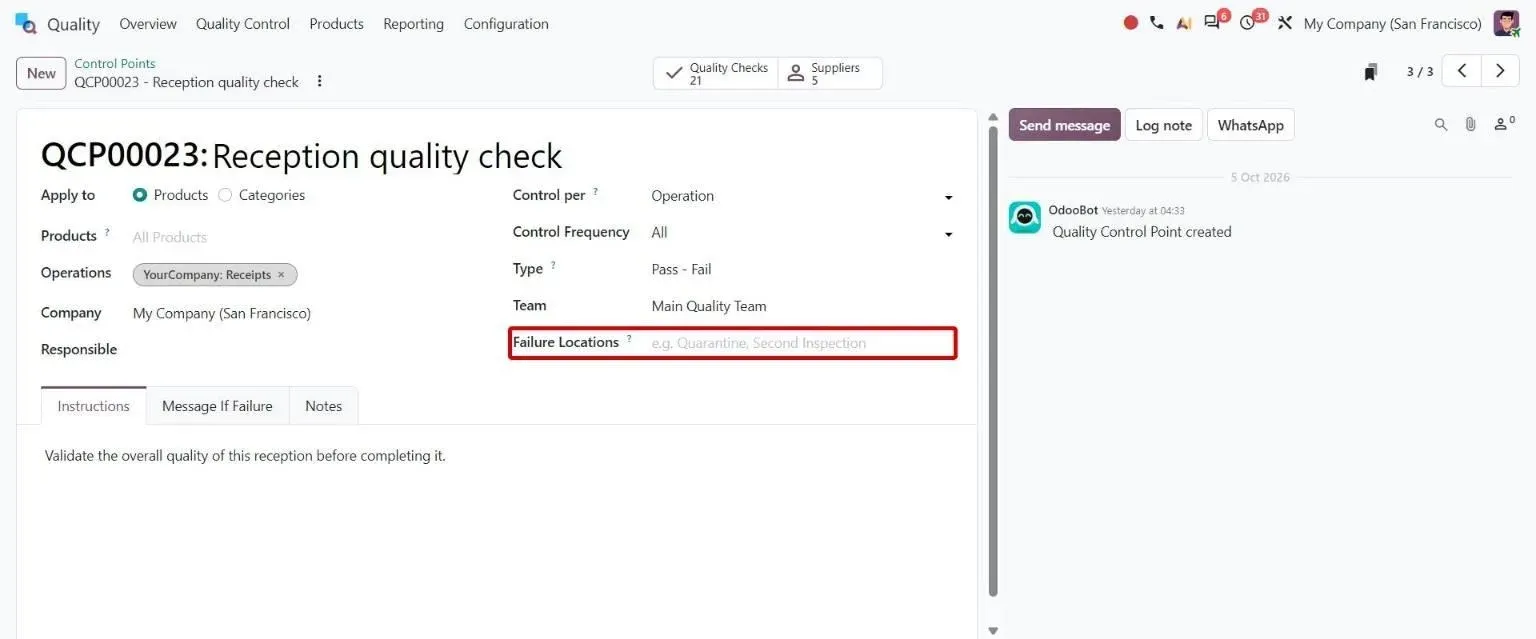Show help tooltip next to Failure Locations
The width and height of the screenshot is (1536, 639).
coord(629,339)
